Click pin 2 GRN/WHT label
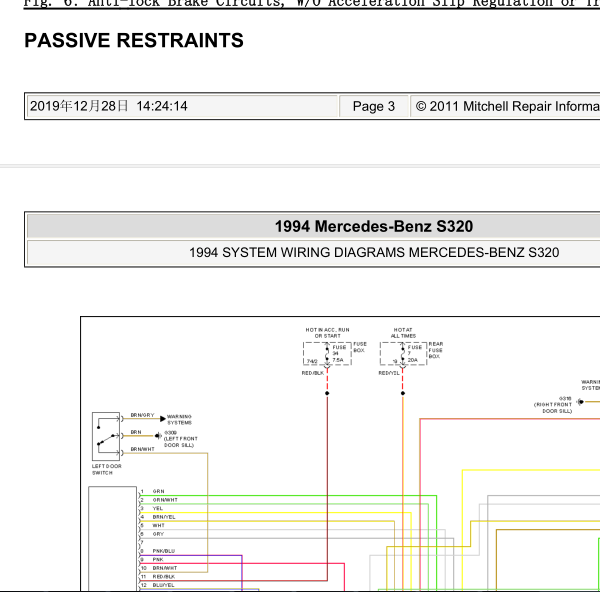600x592 pixels. click(165, 500)
